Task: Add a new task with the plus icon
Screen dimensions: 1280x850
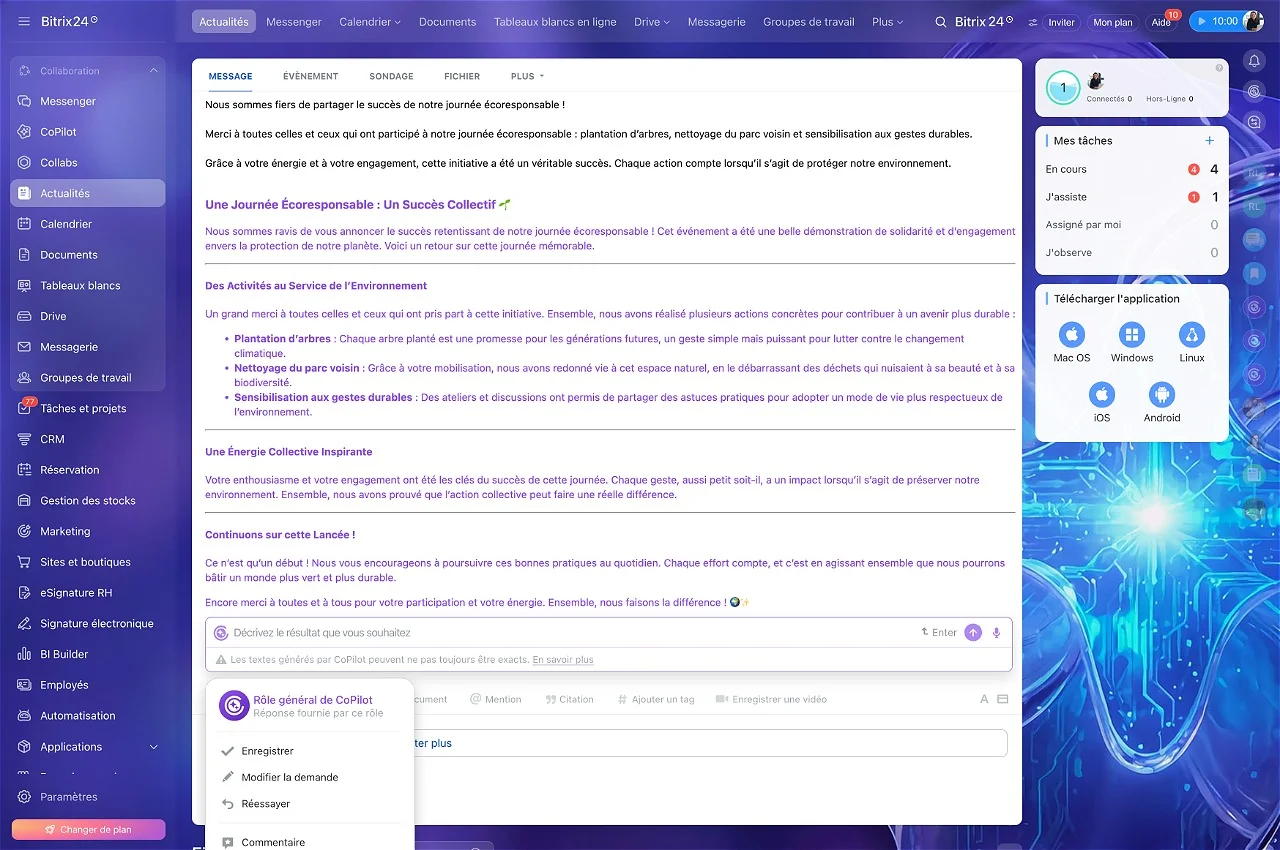Action: click(x=1209, y=141)
